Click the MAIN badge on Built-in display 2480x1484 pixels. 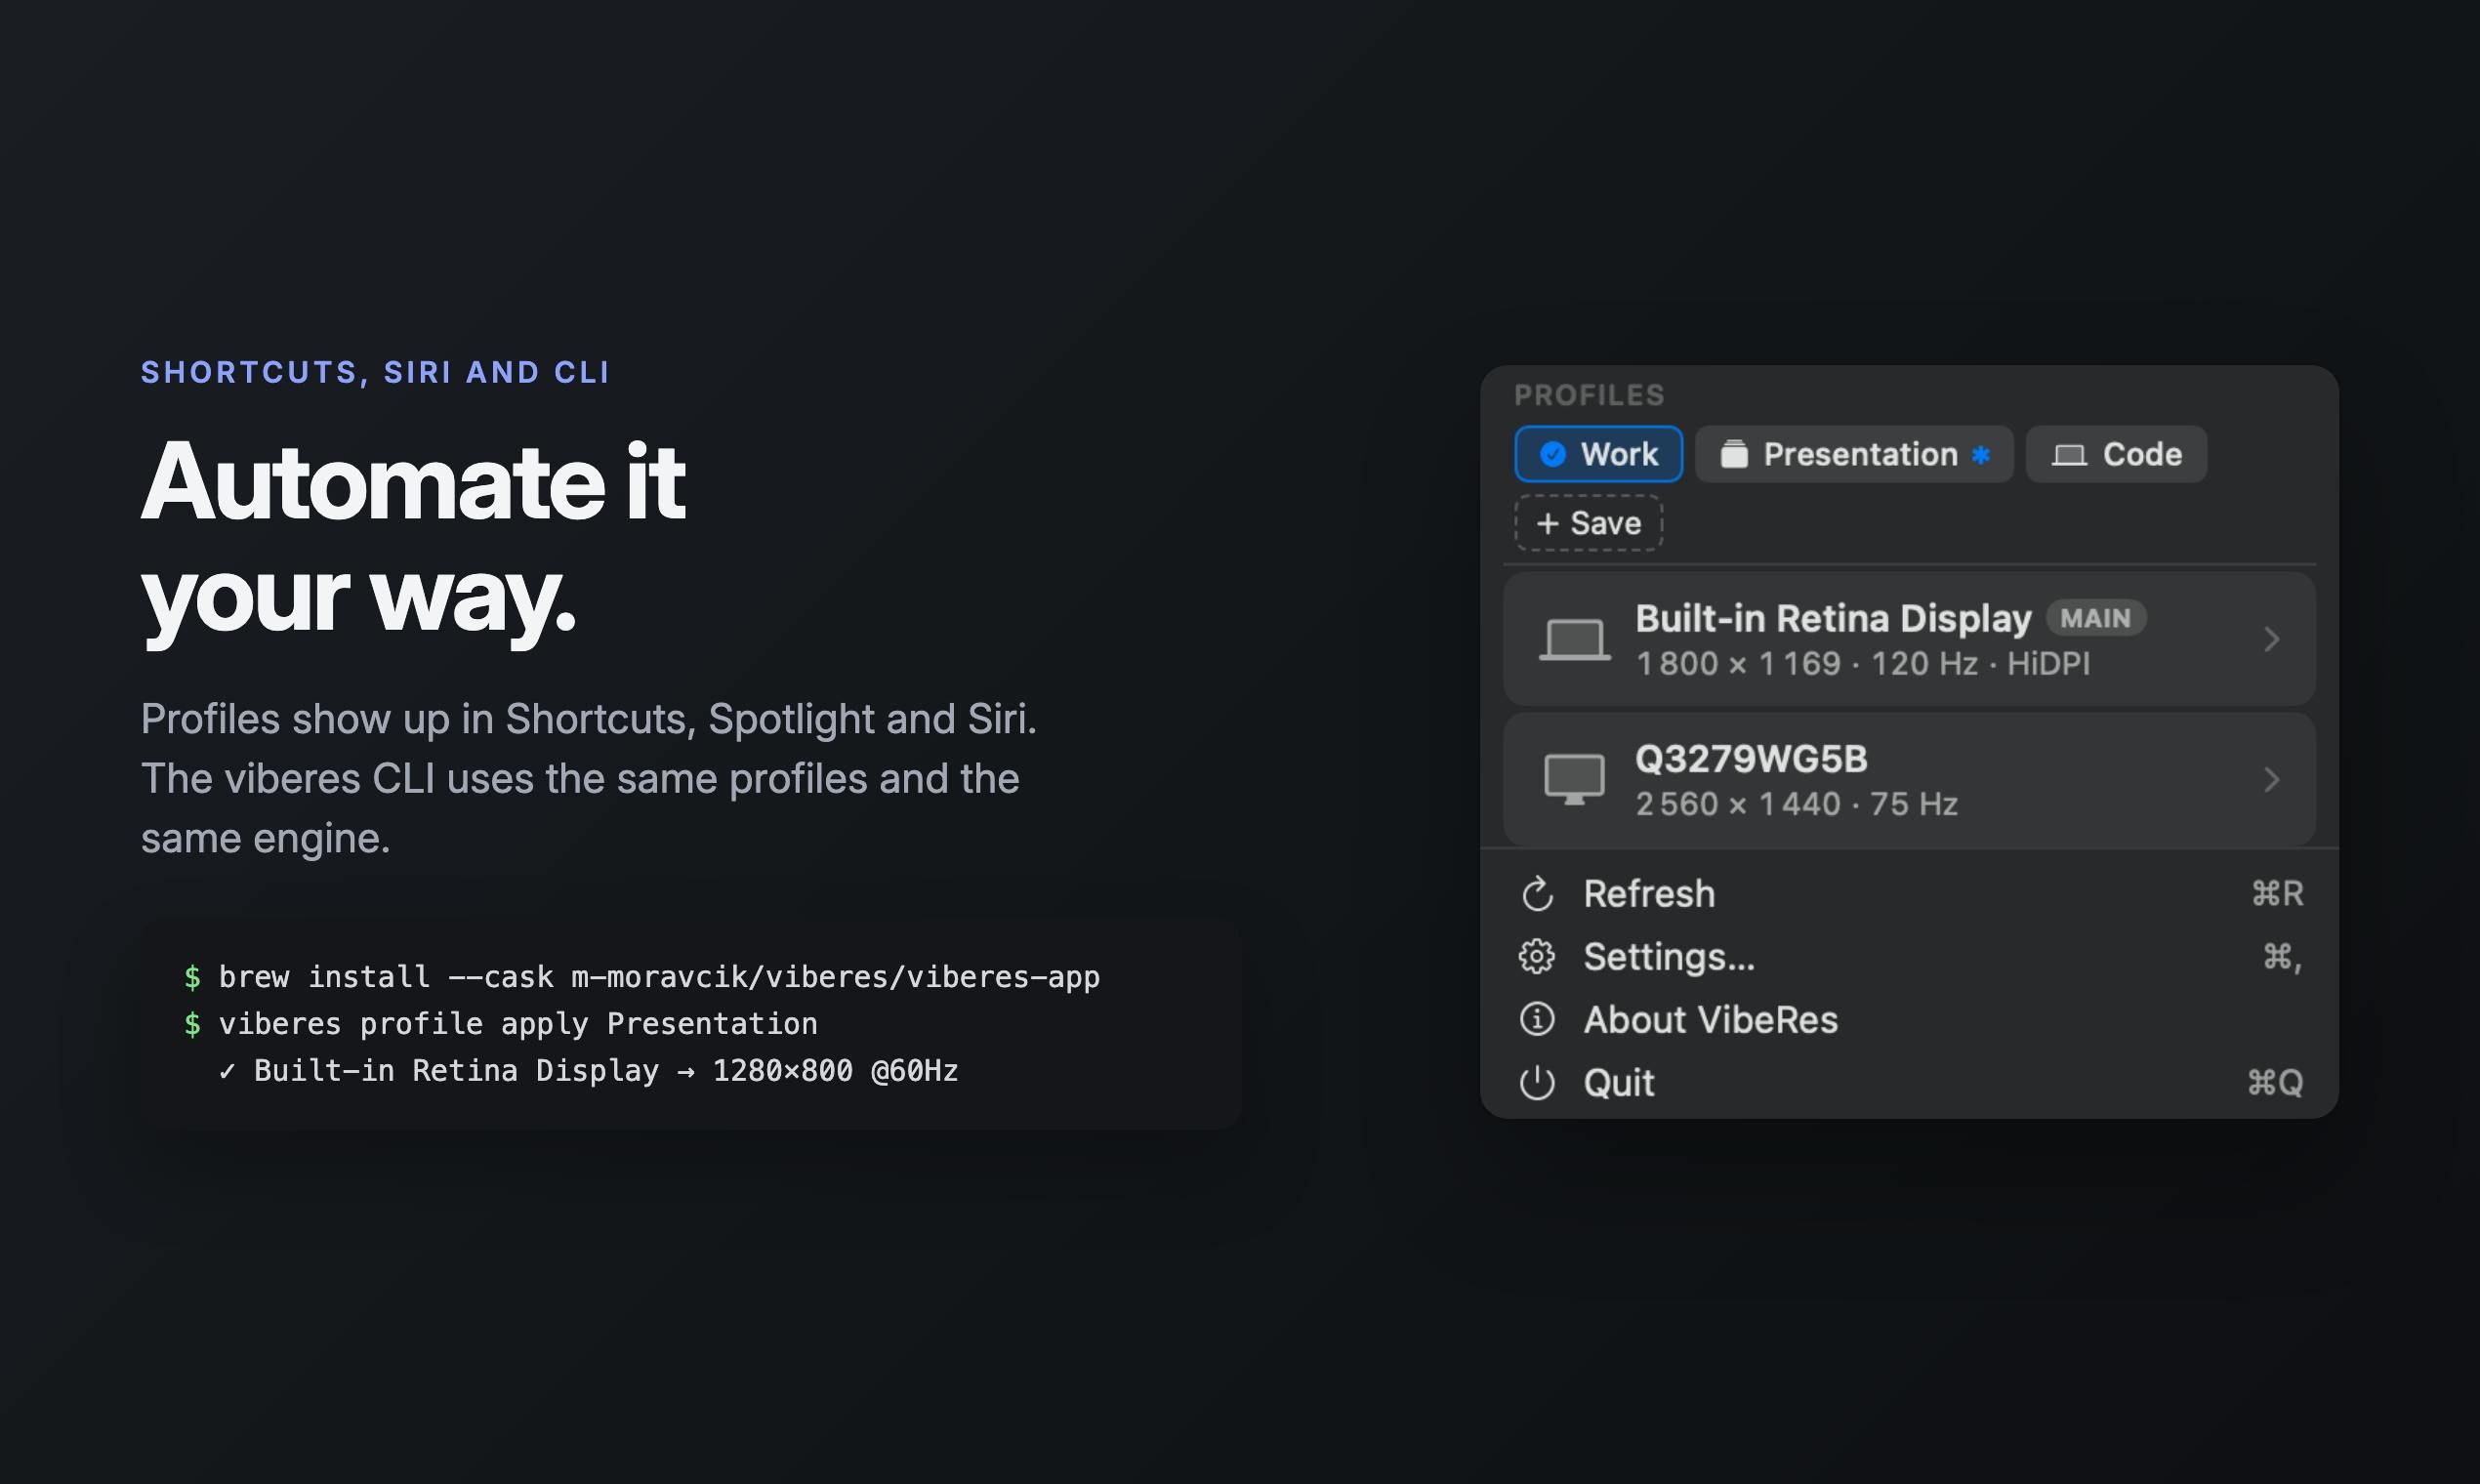2095,619
